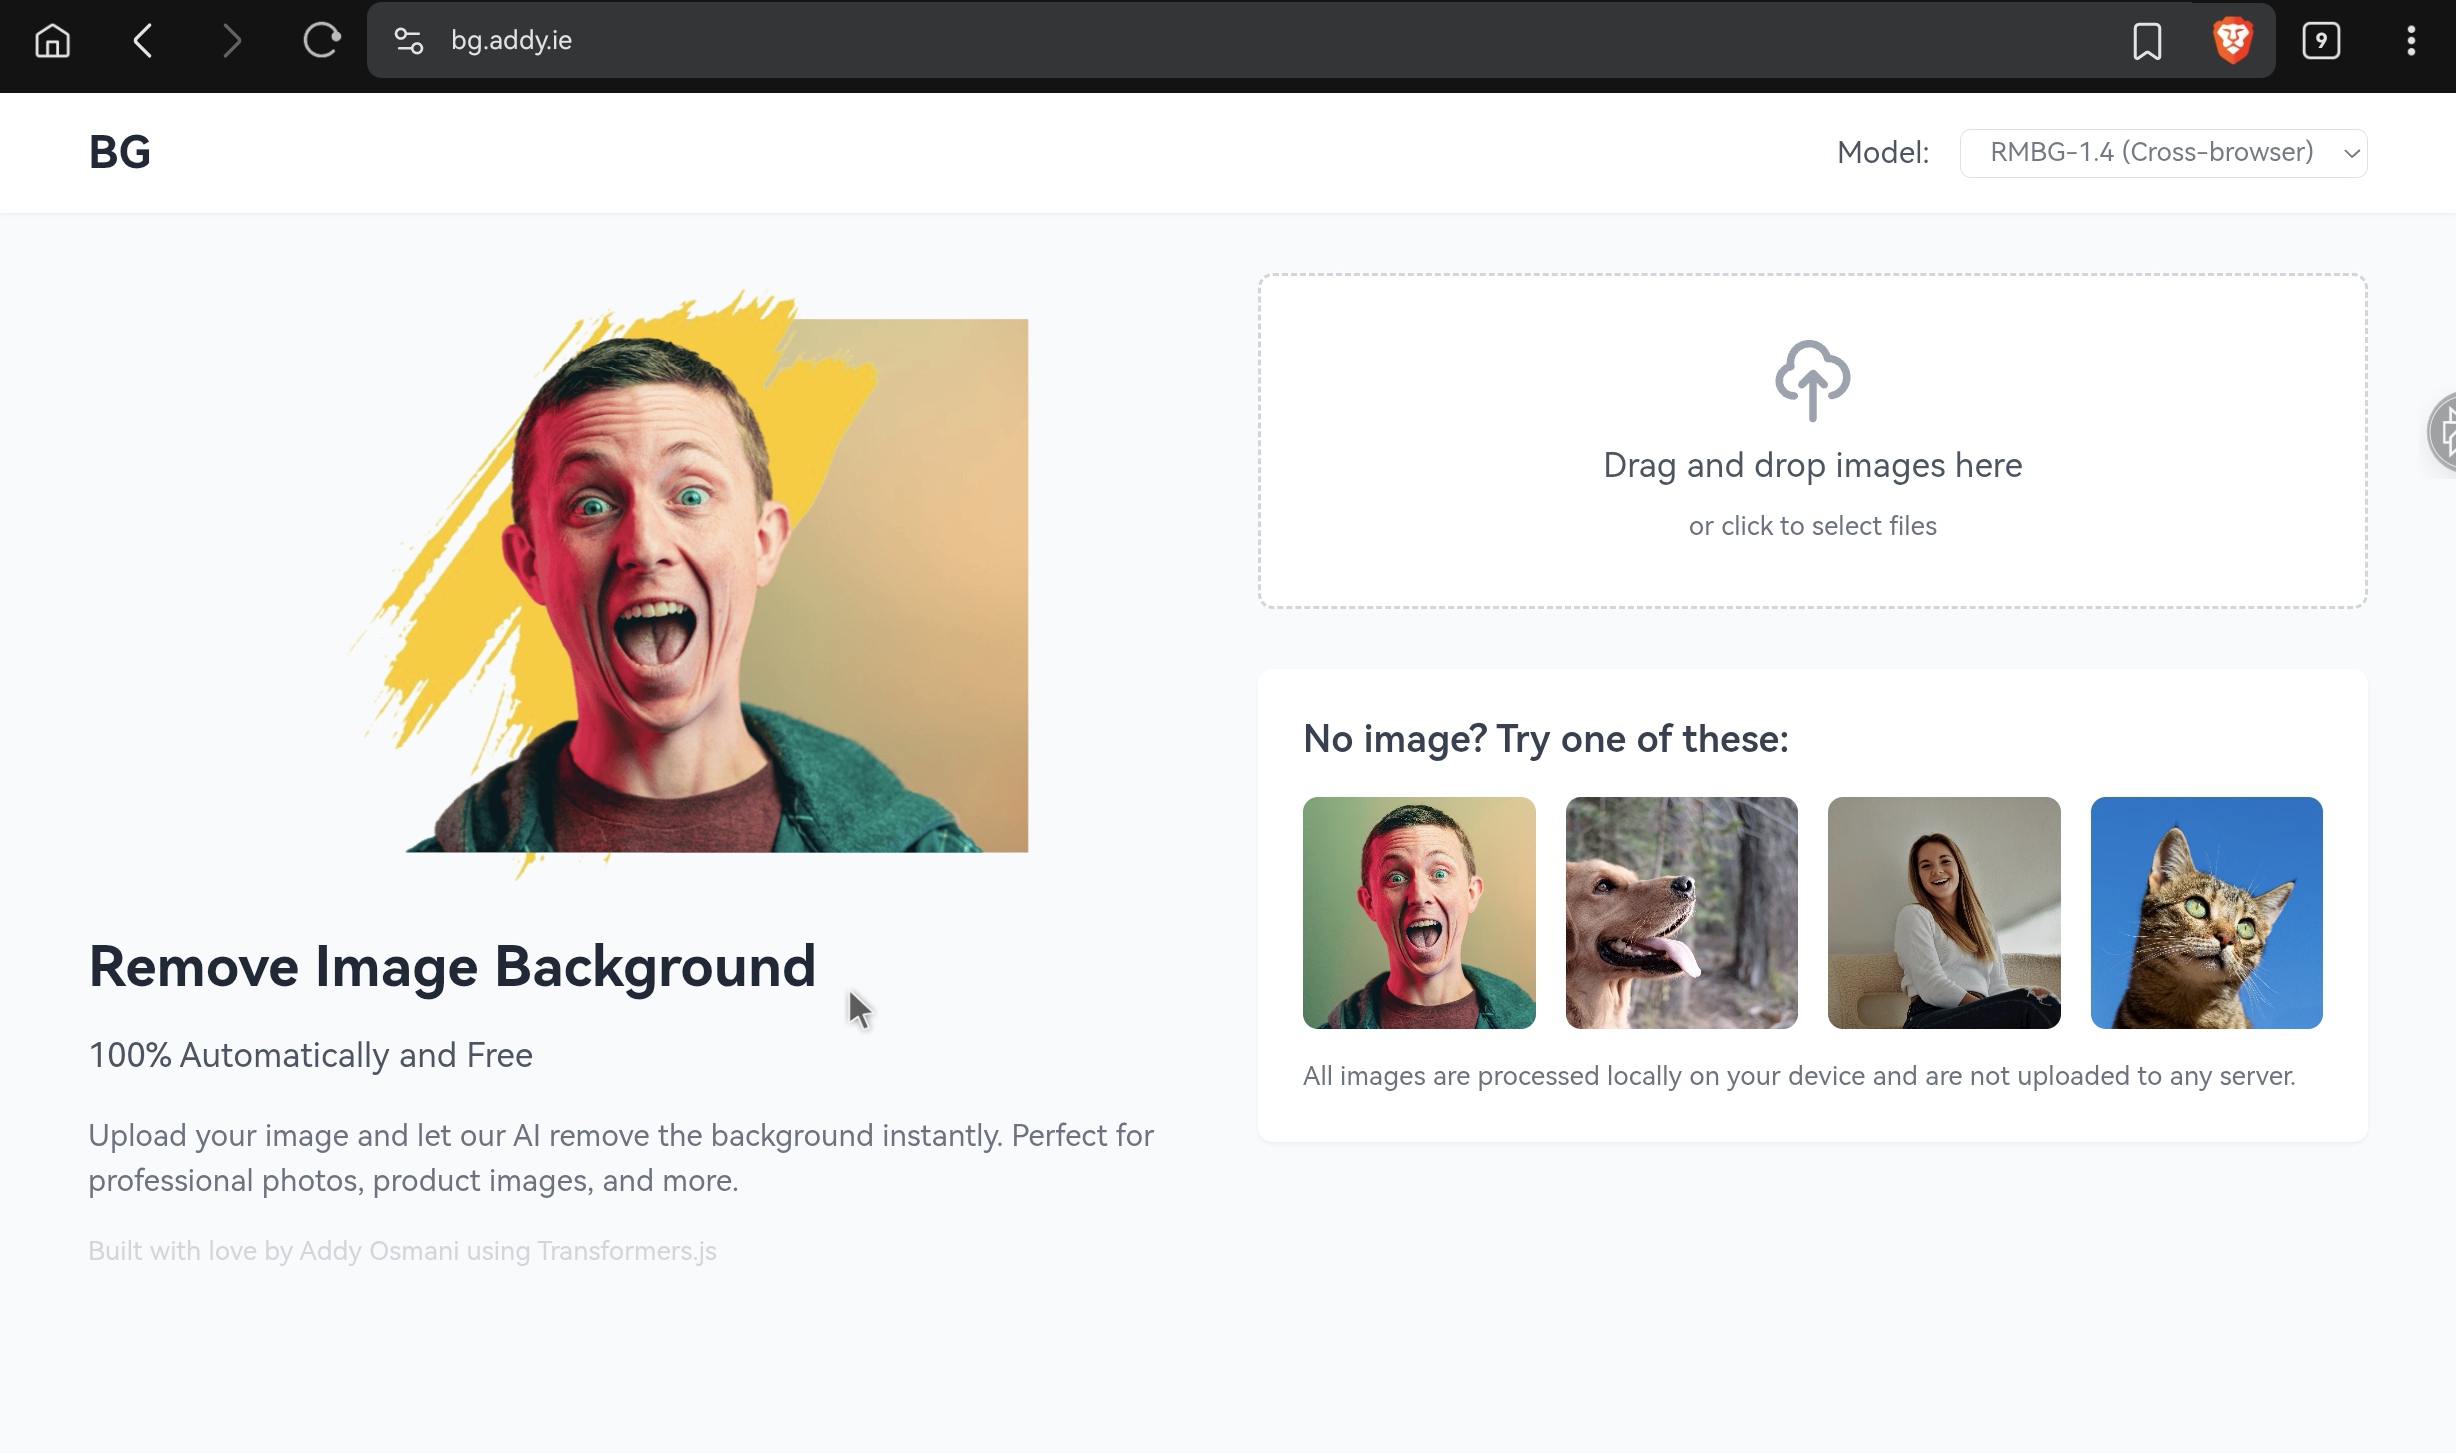Image resolution: width=2456 pixels, height=1453 pixels.
Task: Bookmark this page with the bookmark icon
Action: 2147,41
